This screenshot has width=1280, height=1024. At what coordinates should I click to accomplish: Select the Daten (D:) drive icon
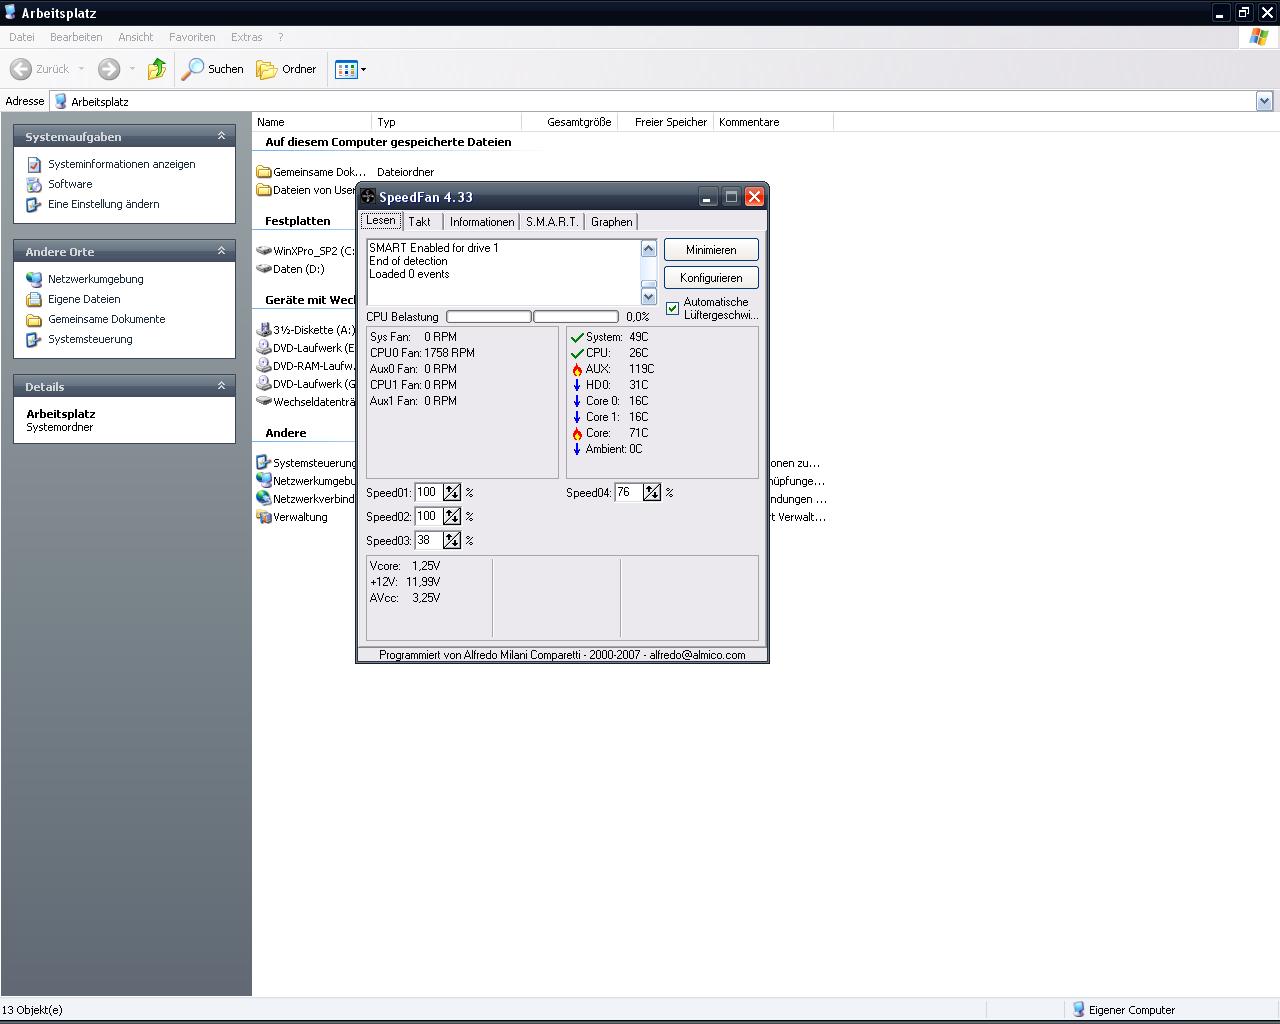(x=264, y=269)
